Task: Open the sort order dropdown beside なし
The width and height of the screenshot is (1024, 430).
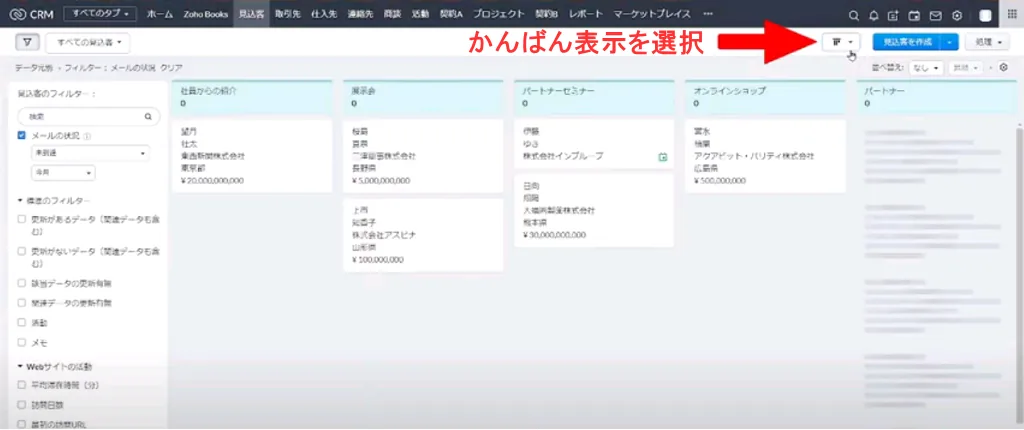Action: (966, 68)
